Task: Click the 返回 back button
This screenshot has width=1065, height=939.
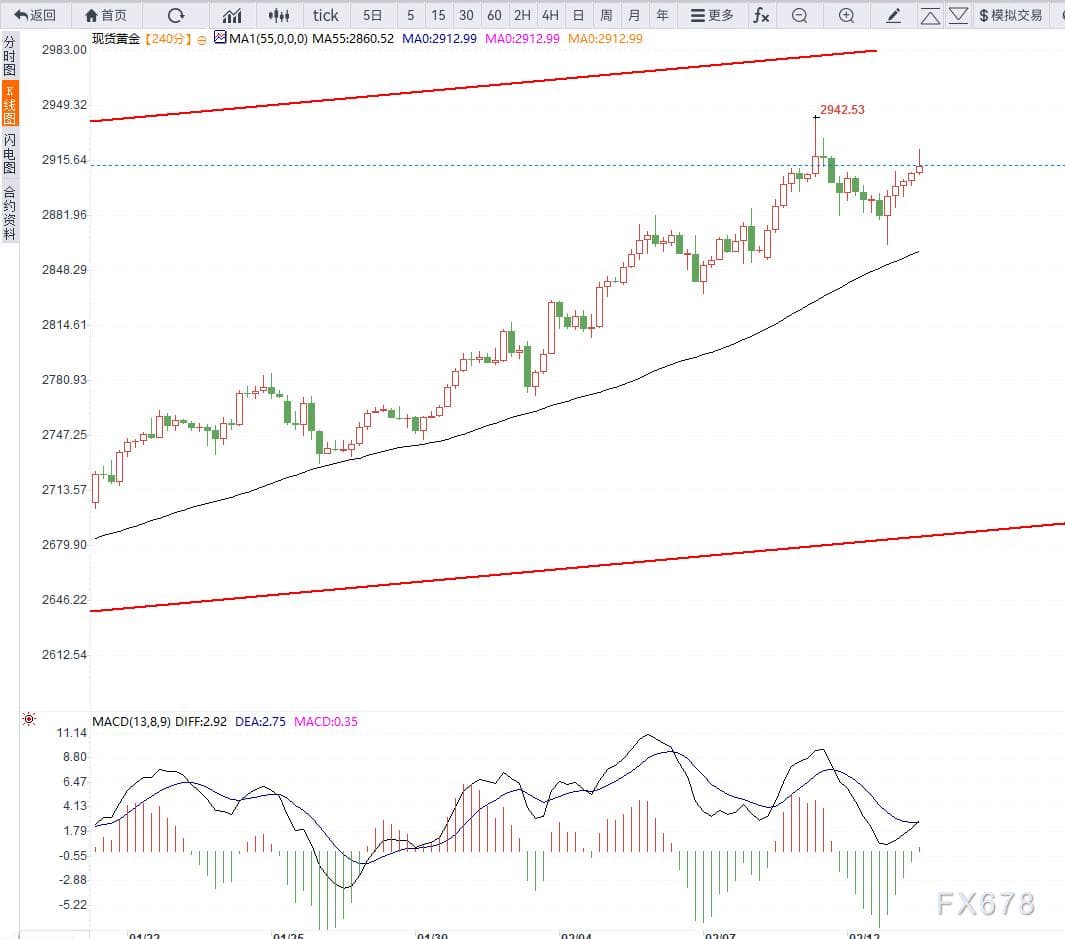Action: click(x=35, y=15)
